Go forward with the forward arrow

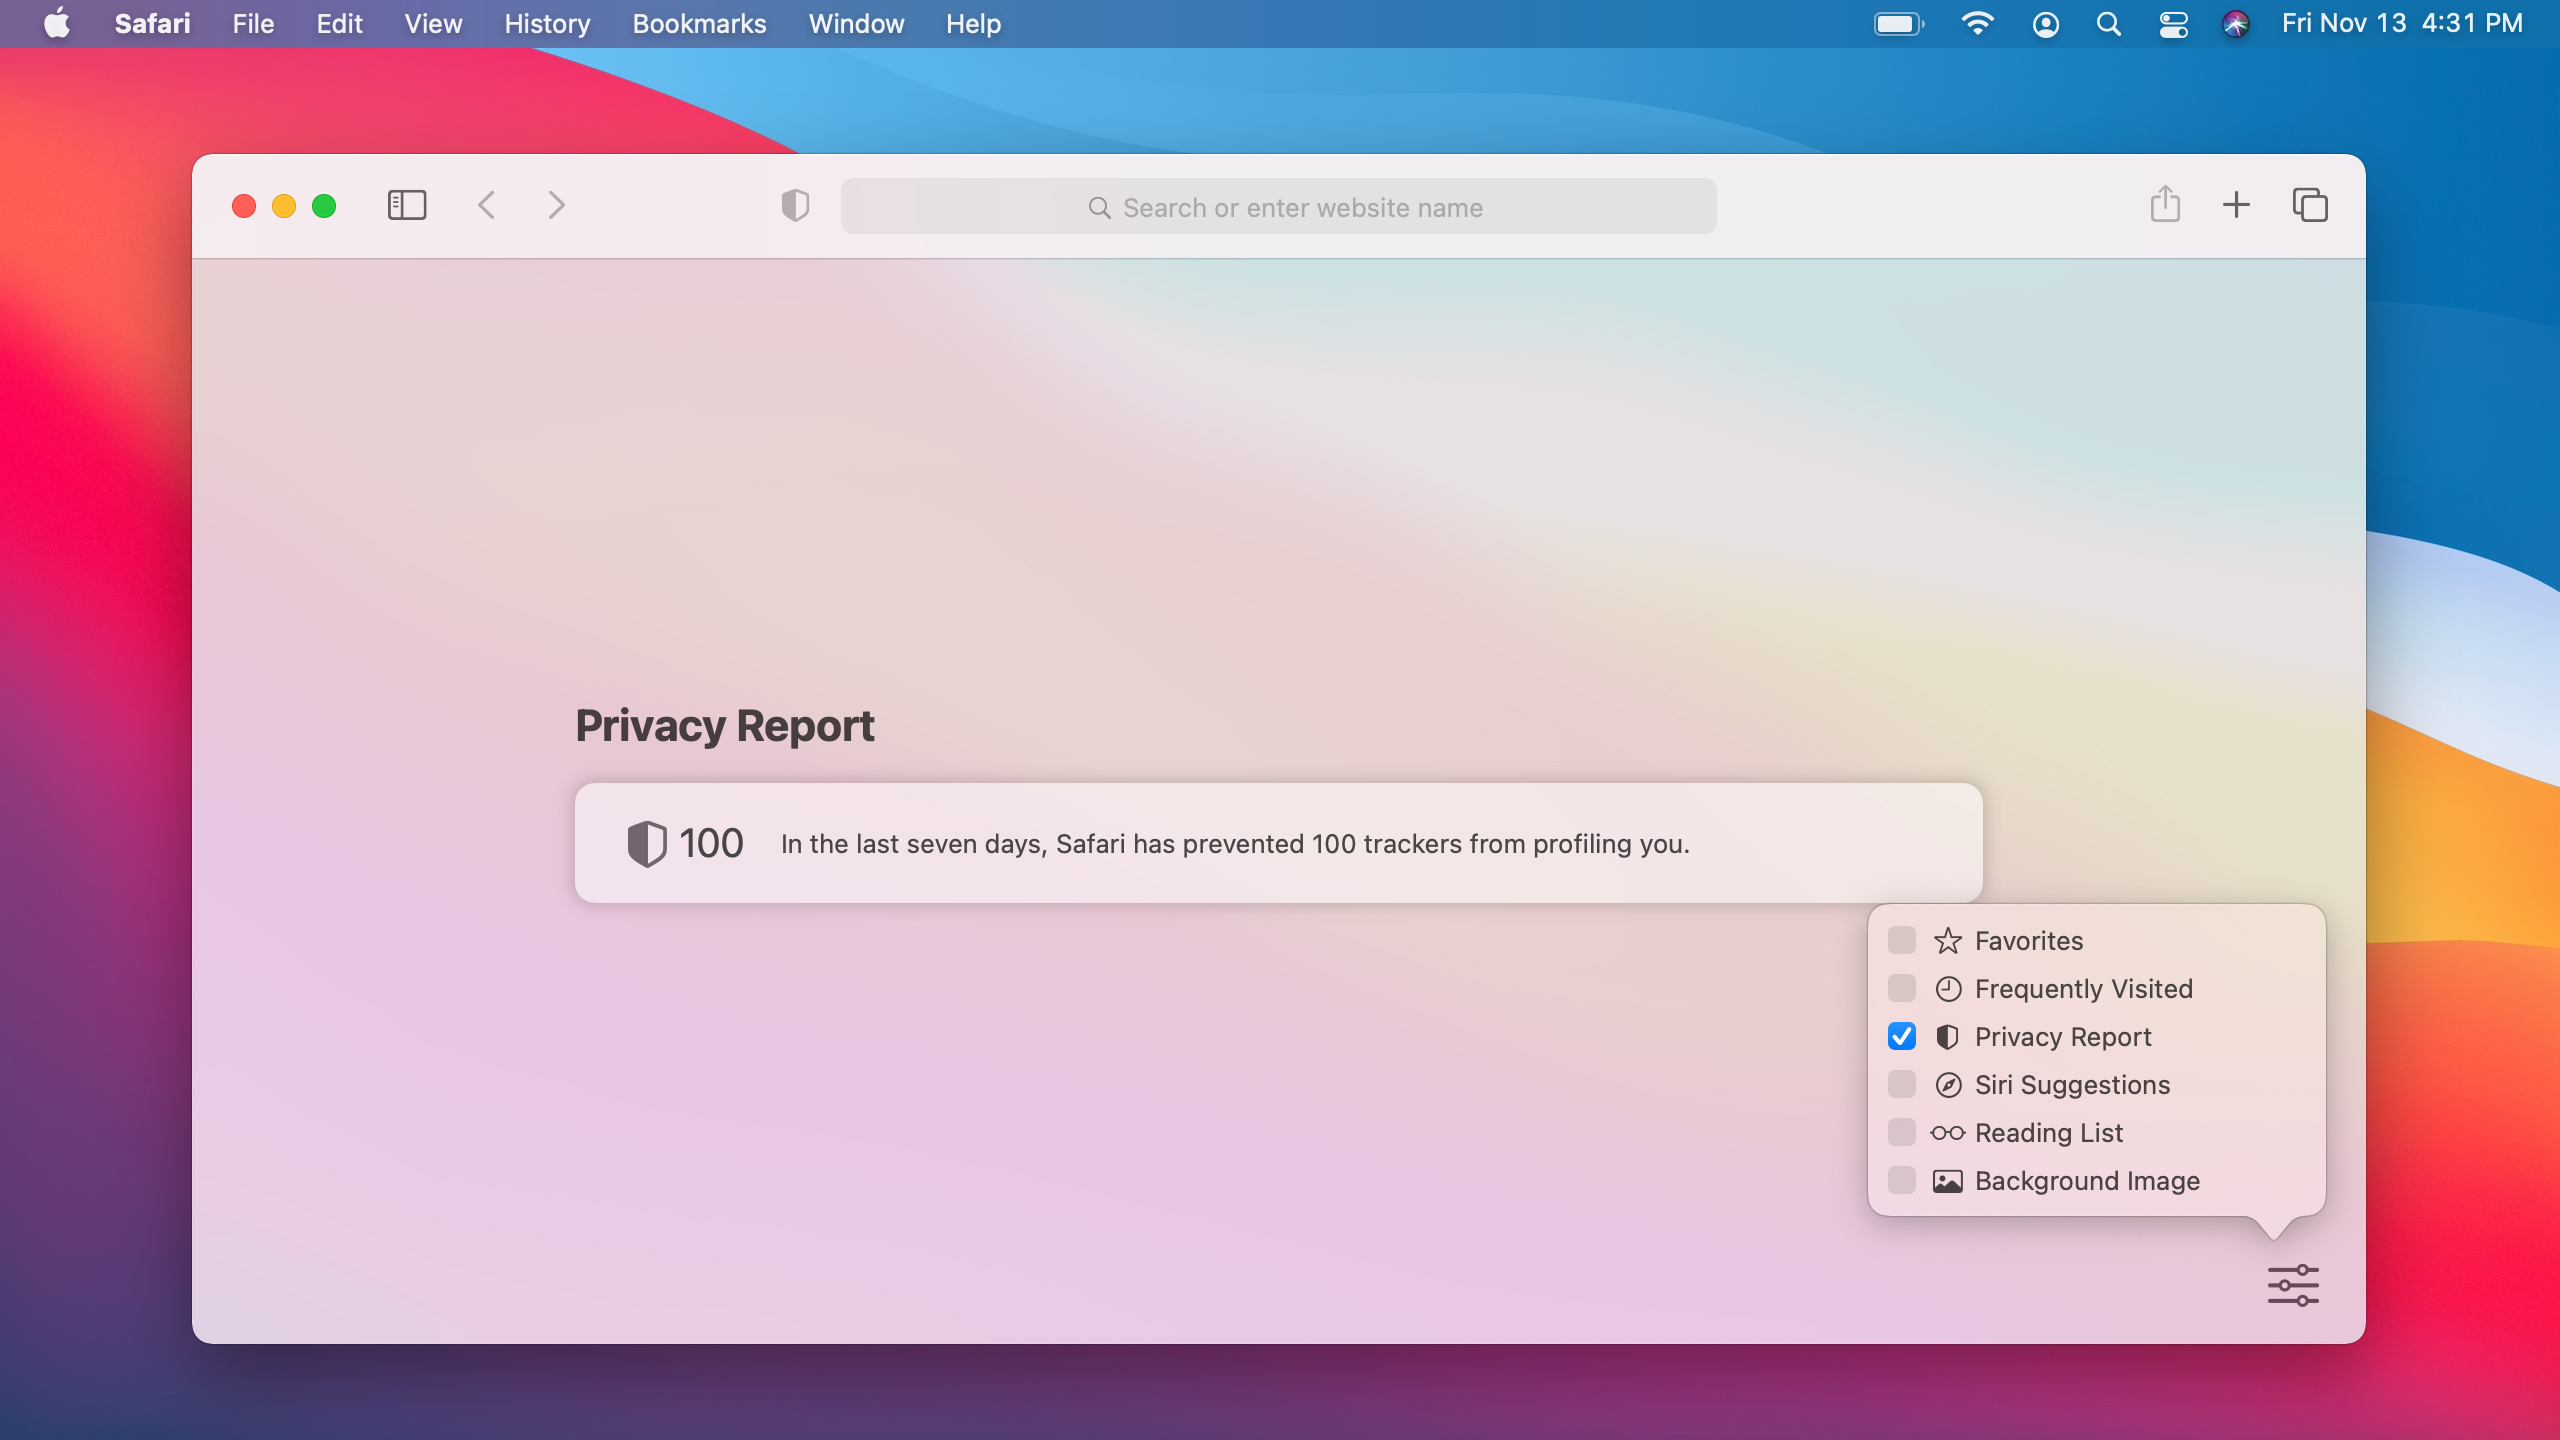(x=557, y=205)
